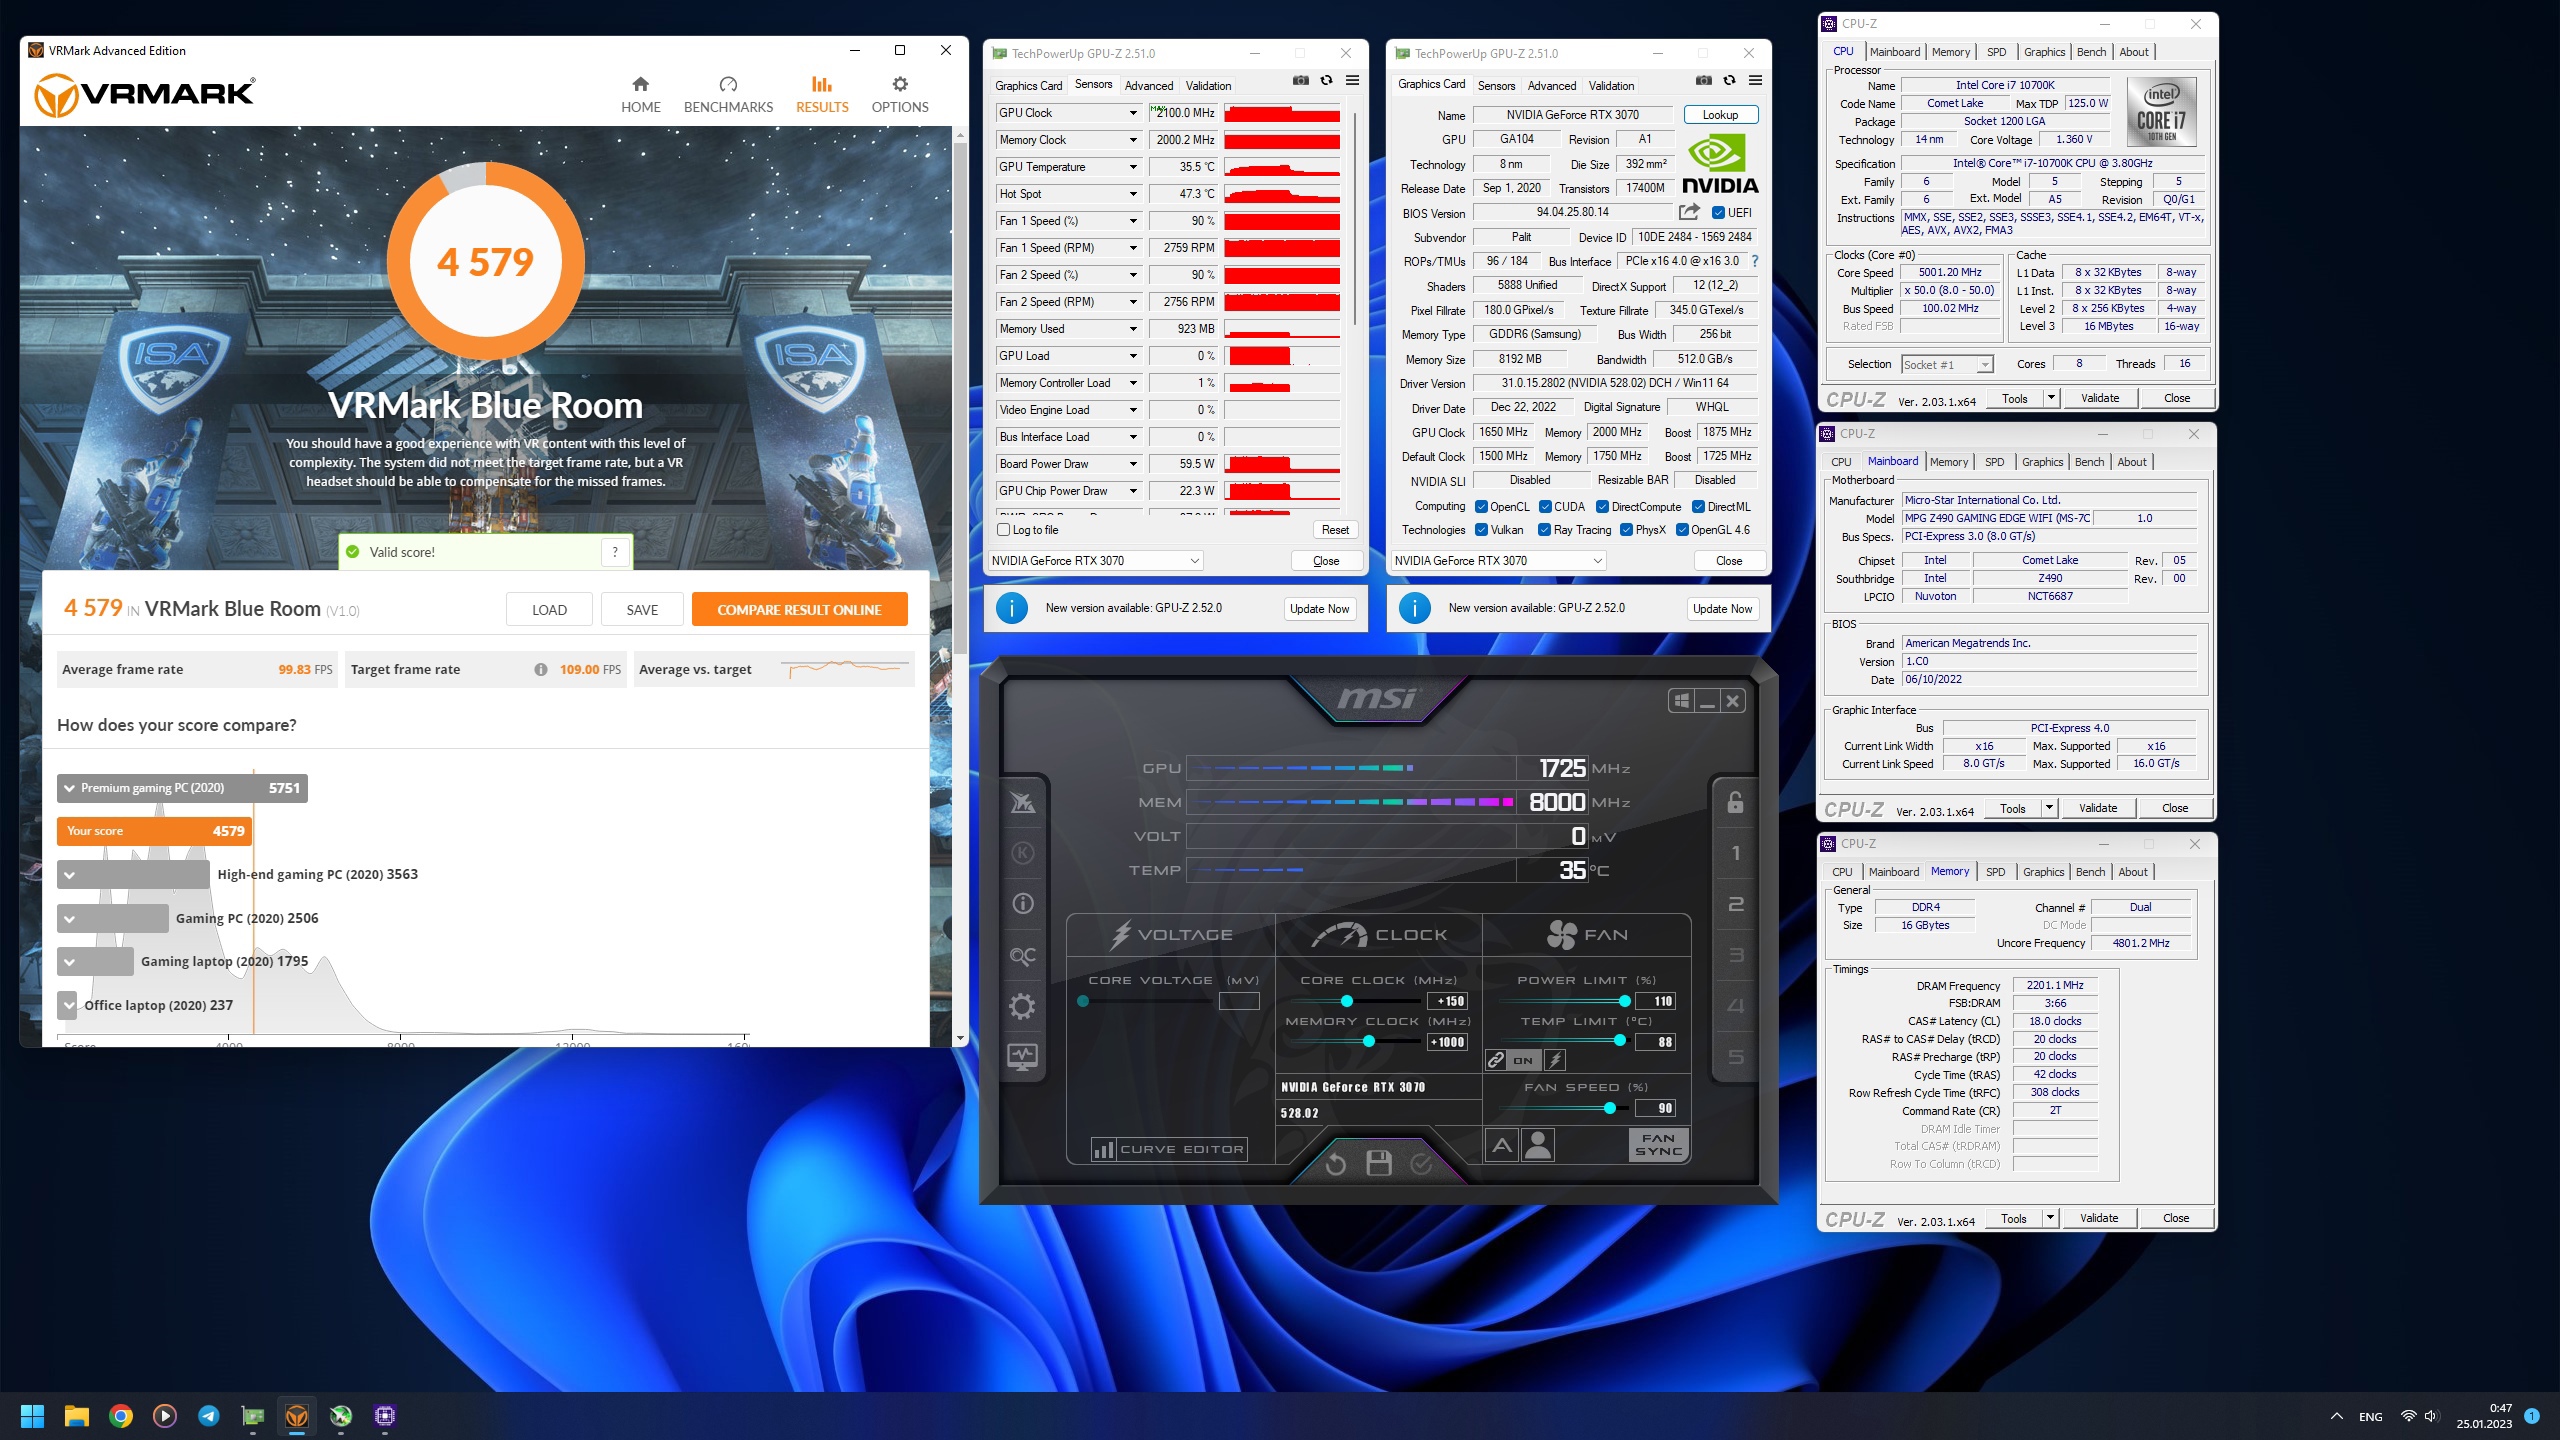
Task: Toggle Afterburner profile lock icon
Action: [x=1736, y=802]
